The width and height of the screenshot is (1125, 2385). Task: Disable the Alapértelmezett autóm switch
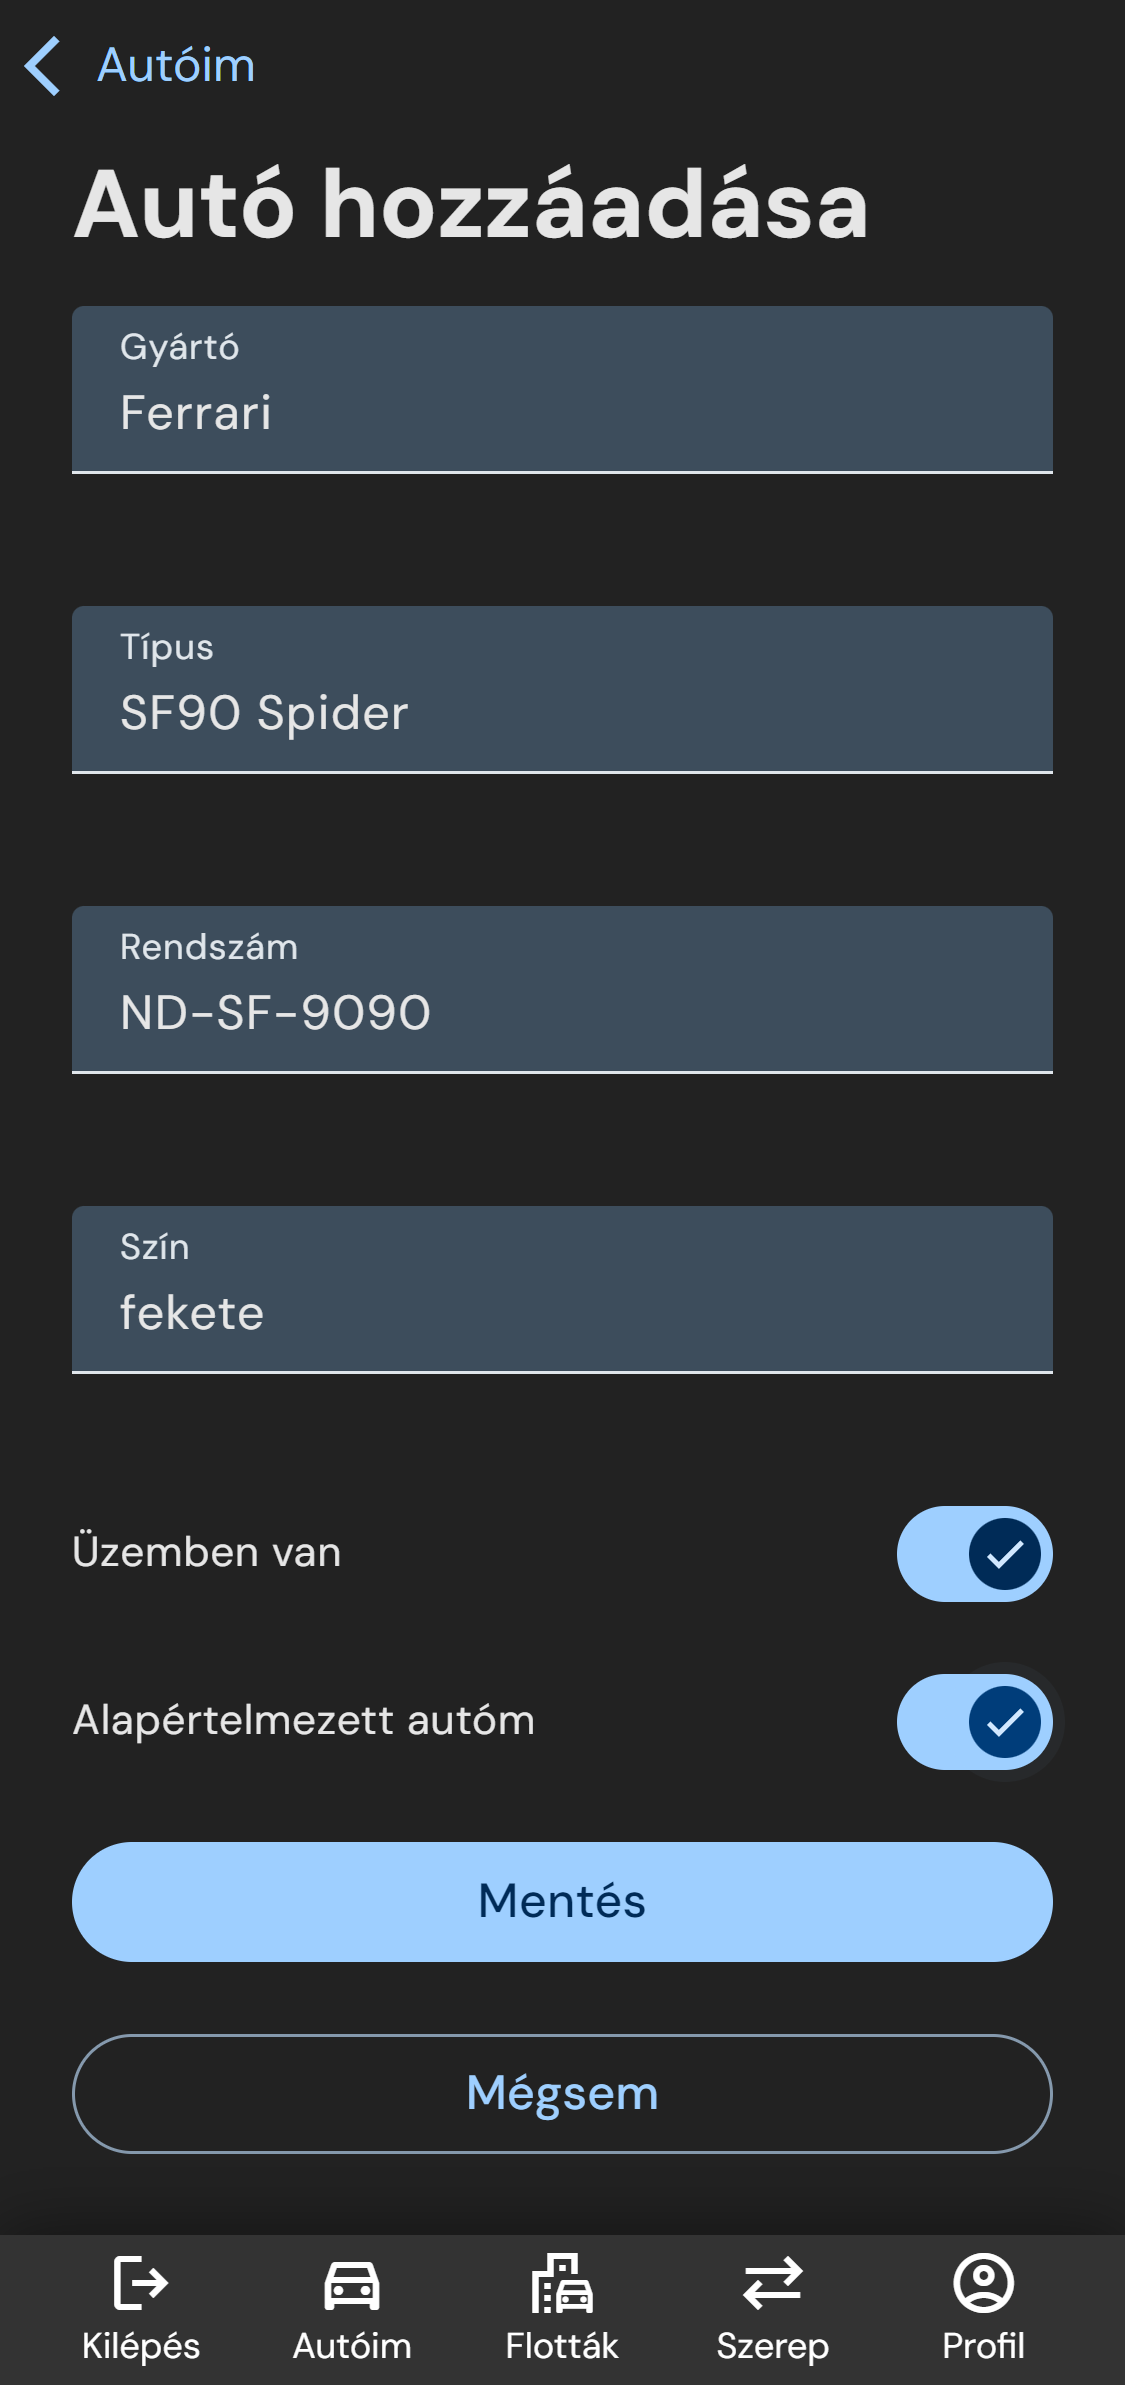coord(974,1721)
